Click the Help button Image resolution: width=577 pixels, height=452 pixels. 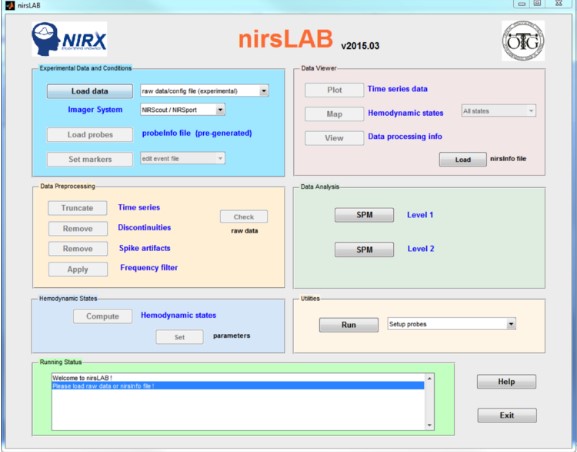tap(507, 382)
